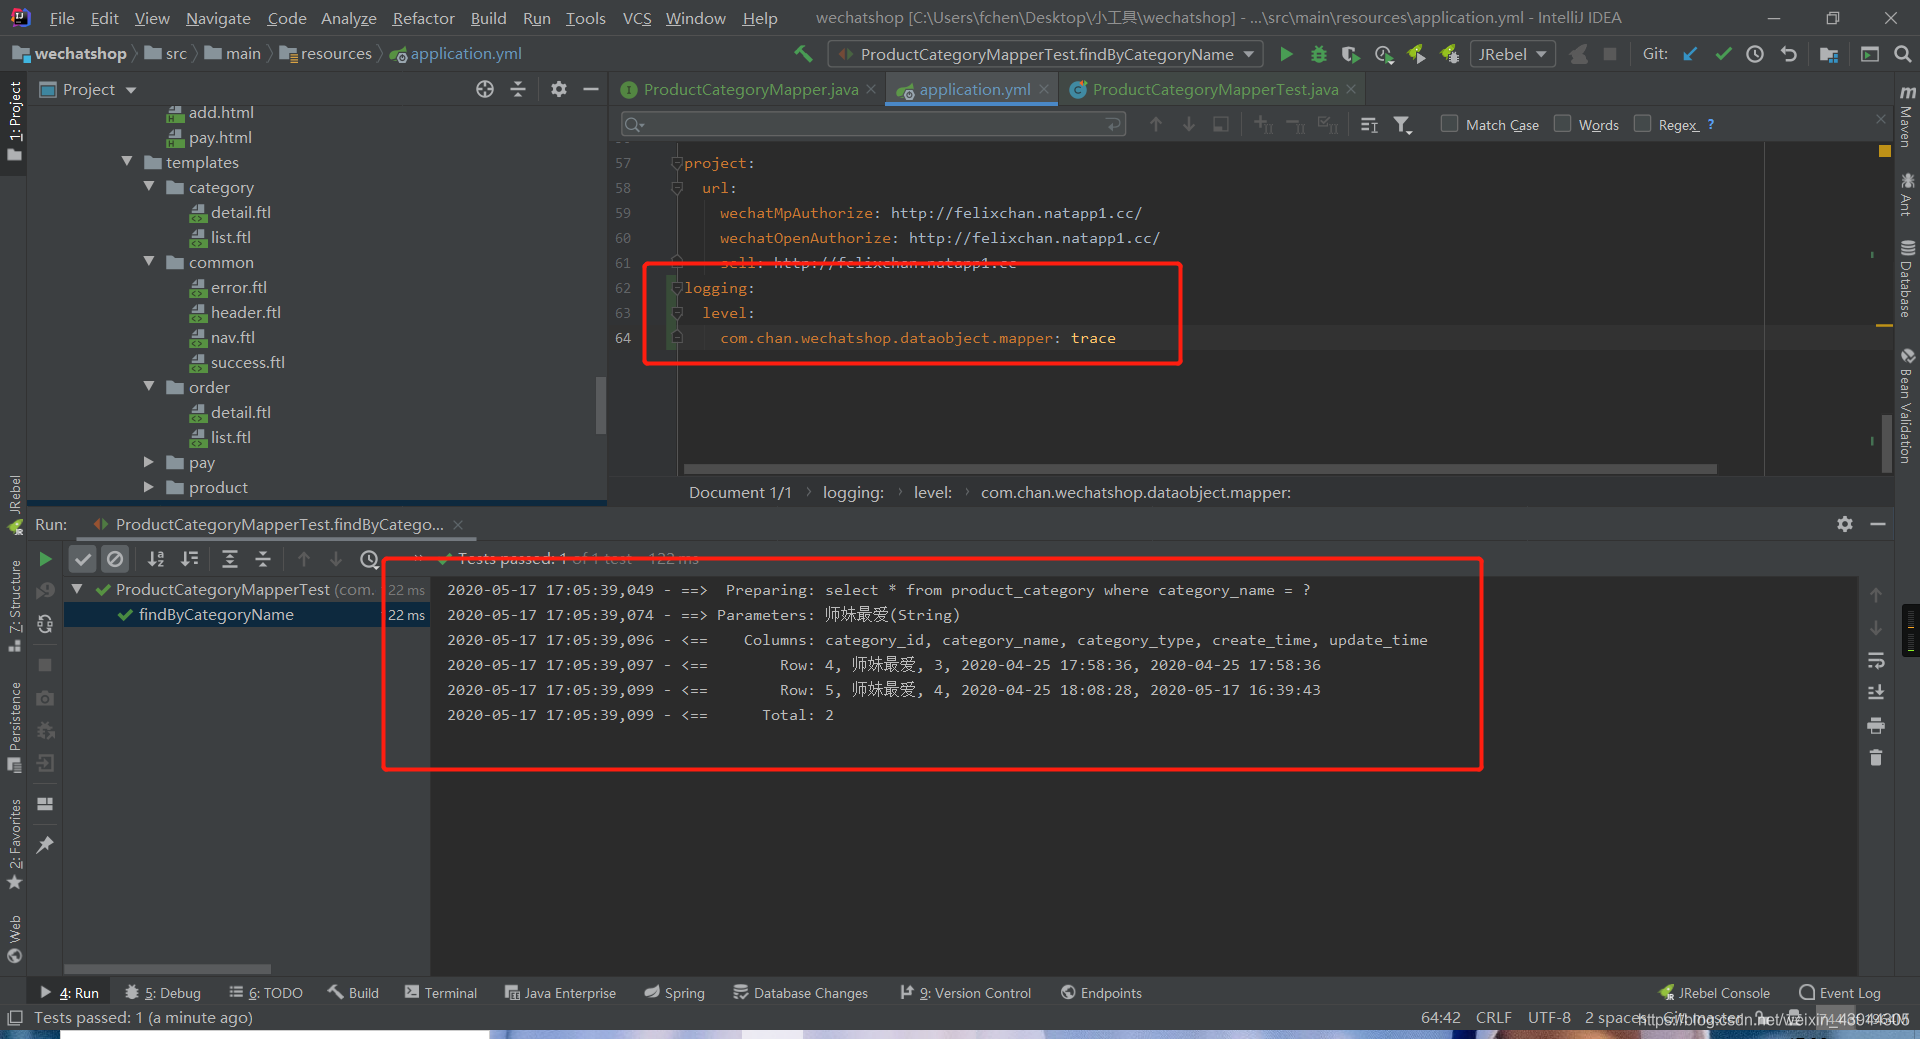Open run configuration dropdown
1920x1039 pixels.
[x=1045, y=54]
